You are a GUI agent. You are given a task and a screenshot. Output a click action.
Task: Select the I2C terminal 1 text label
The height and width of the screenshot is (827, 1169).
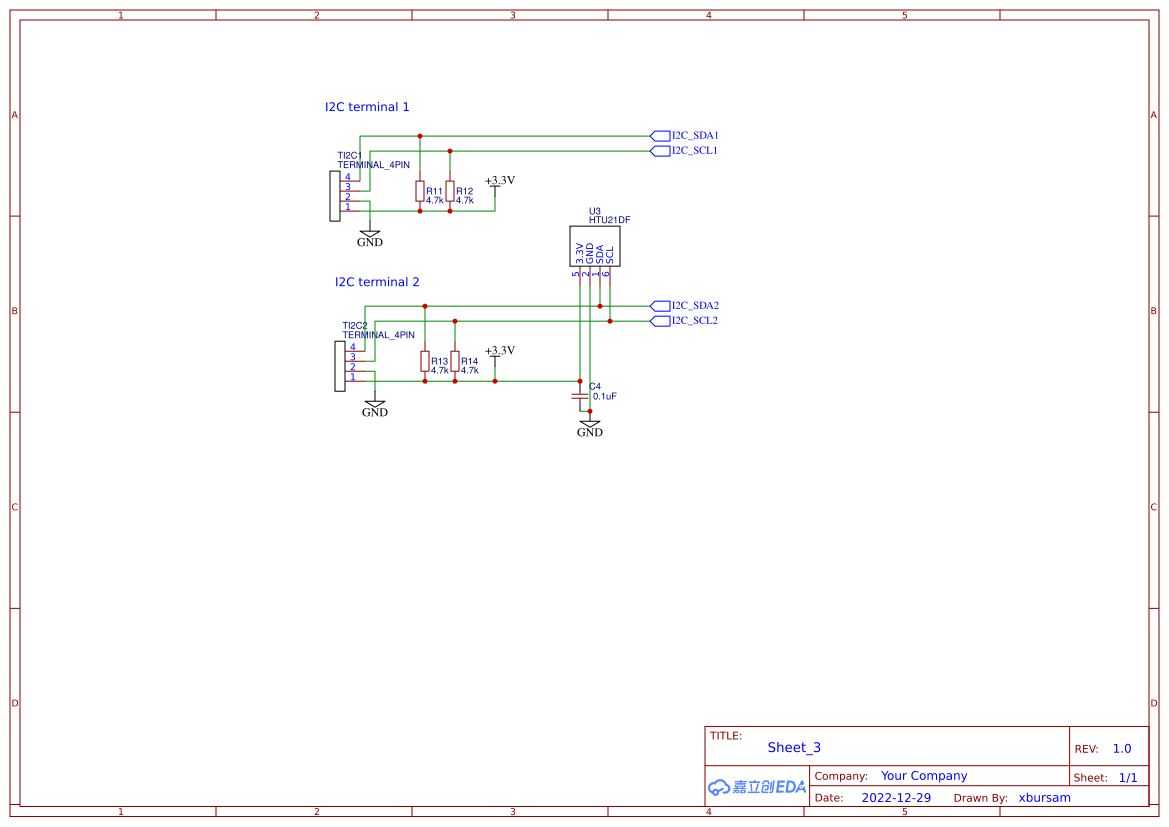click(x=366, y=106)
